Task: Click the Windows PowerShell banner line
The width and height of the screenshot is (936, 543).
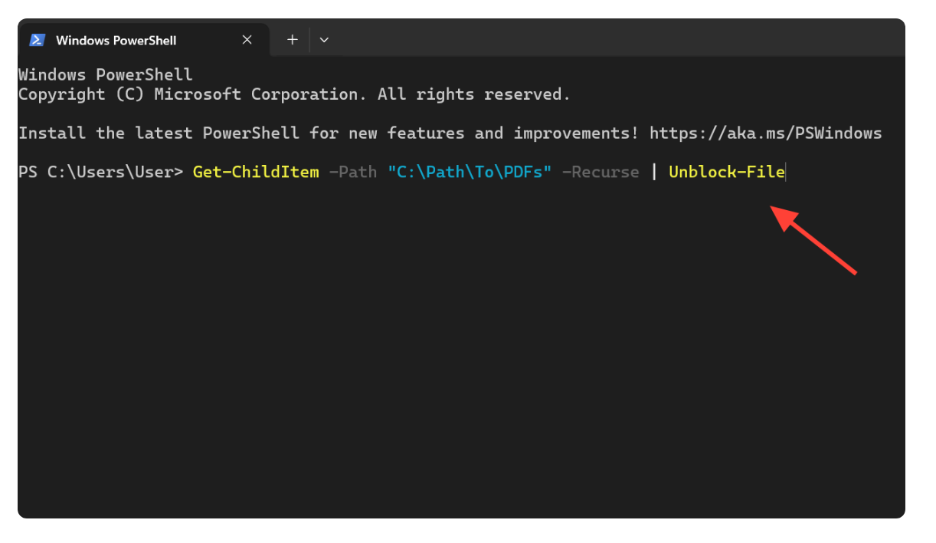Action: coord(106,75)
